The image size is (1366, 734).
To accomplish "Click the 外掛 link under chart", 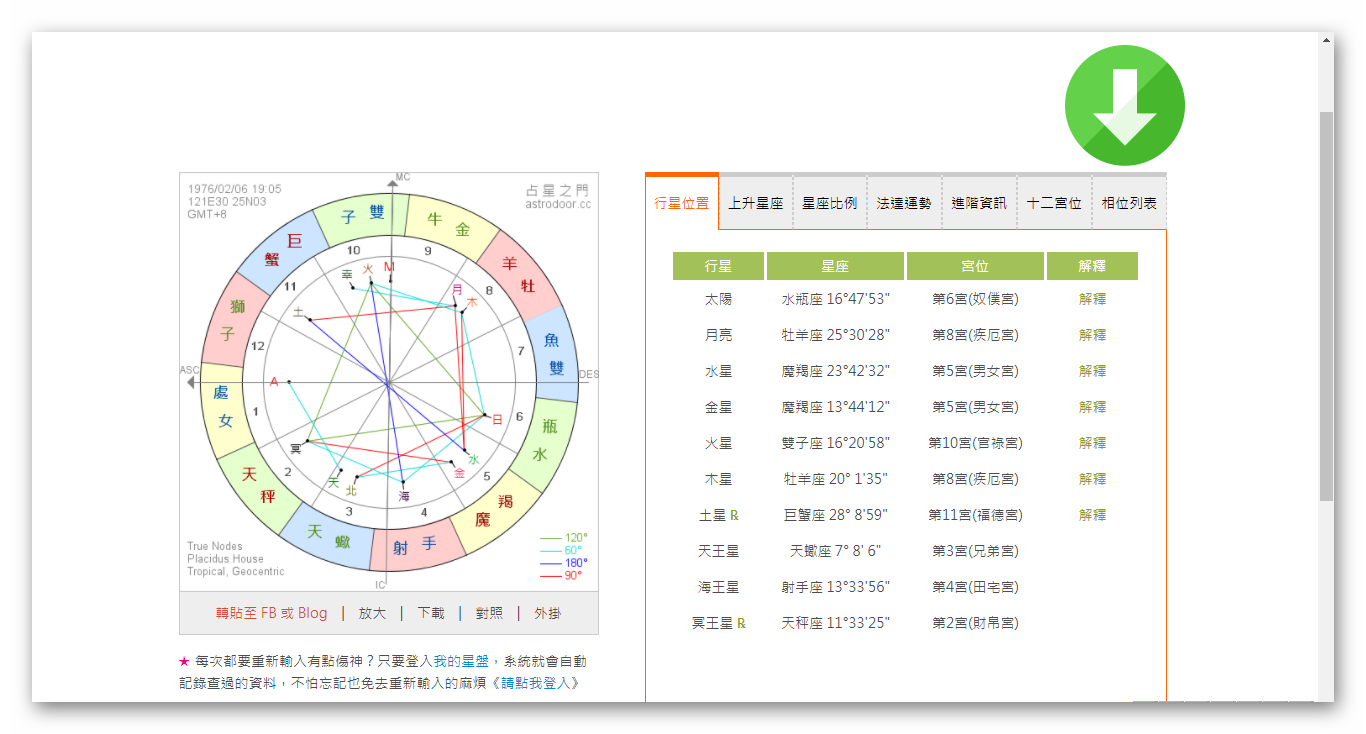I will (x=548, y=613).
